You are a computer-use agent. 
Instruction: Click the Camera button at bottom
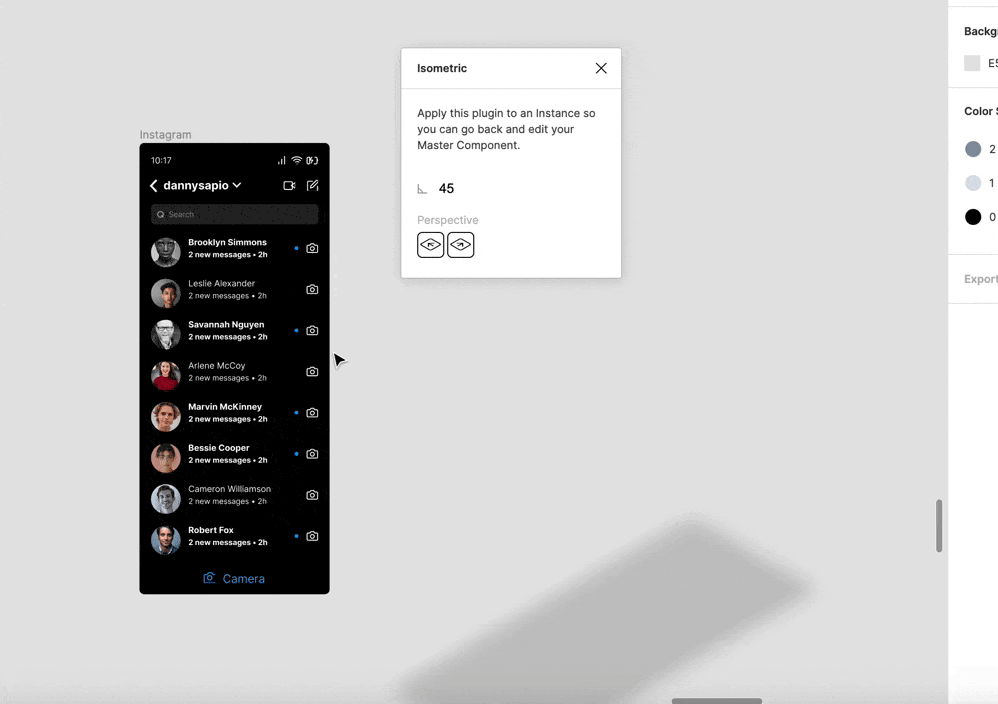(x=234, y=579)
